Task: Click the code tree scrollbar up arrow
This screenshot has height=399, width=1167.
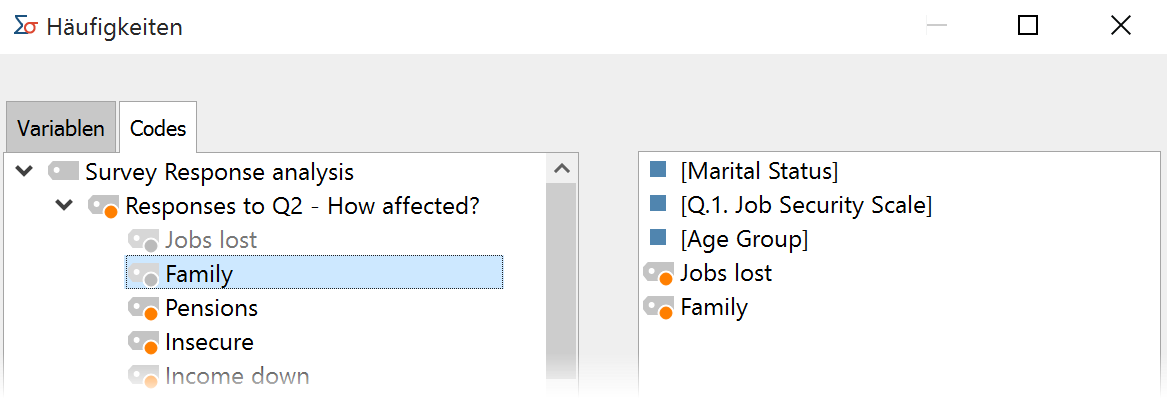Action: (x=562, y=169)
